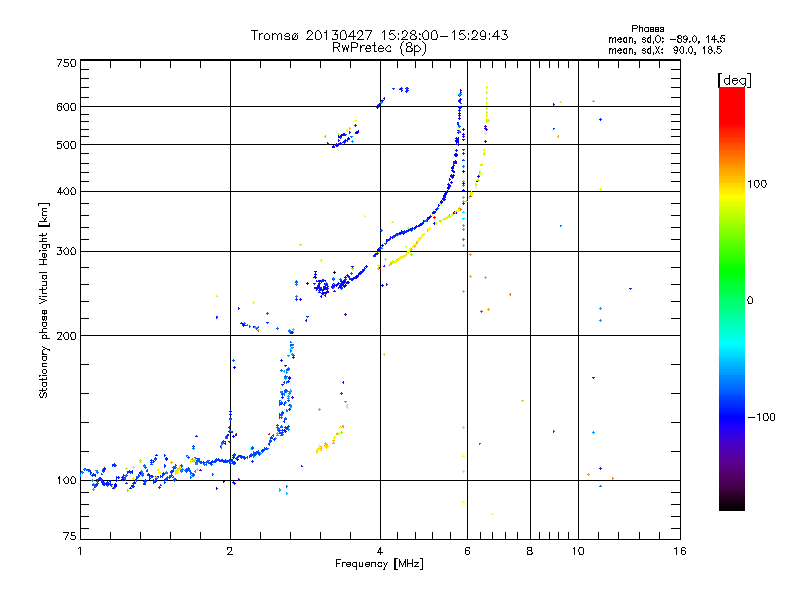
Task: Click the y-axis tick label '750'
Action: [x=66, y=63]
